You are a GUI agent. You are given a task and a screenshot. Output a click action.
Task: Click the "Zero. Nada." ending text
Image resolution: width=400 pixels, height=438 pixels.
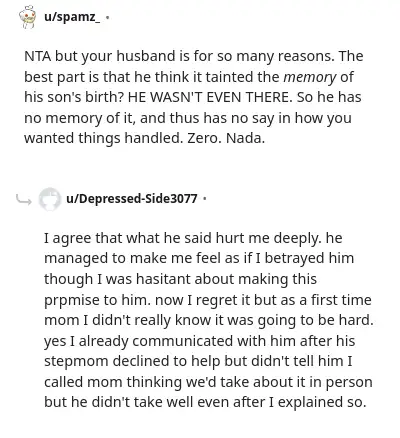[x=226, y=138]
